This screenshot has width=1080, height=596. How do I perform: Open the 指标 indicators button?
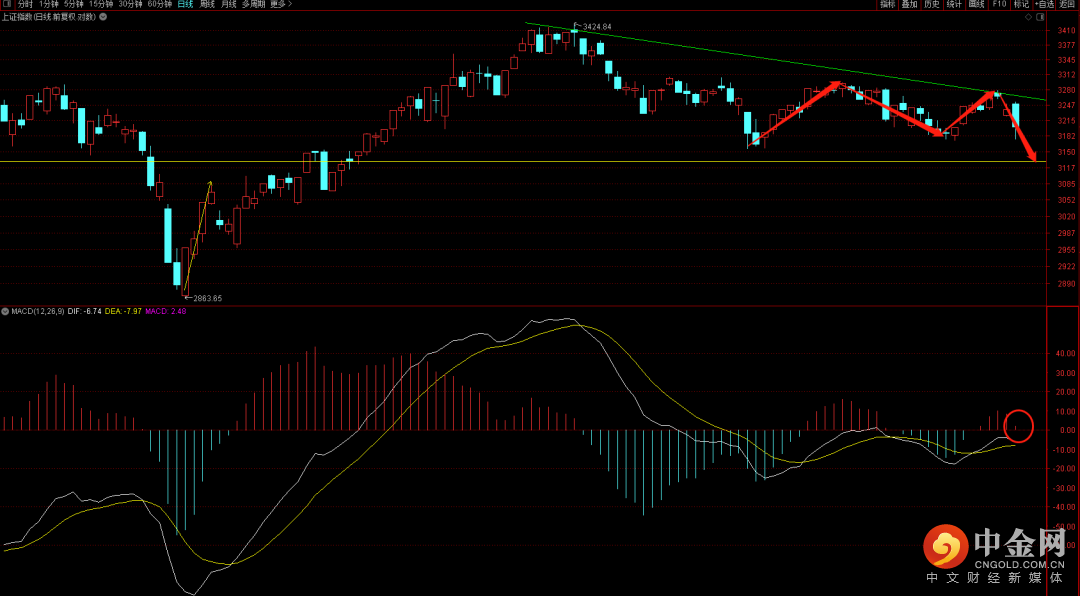[888, 4]
